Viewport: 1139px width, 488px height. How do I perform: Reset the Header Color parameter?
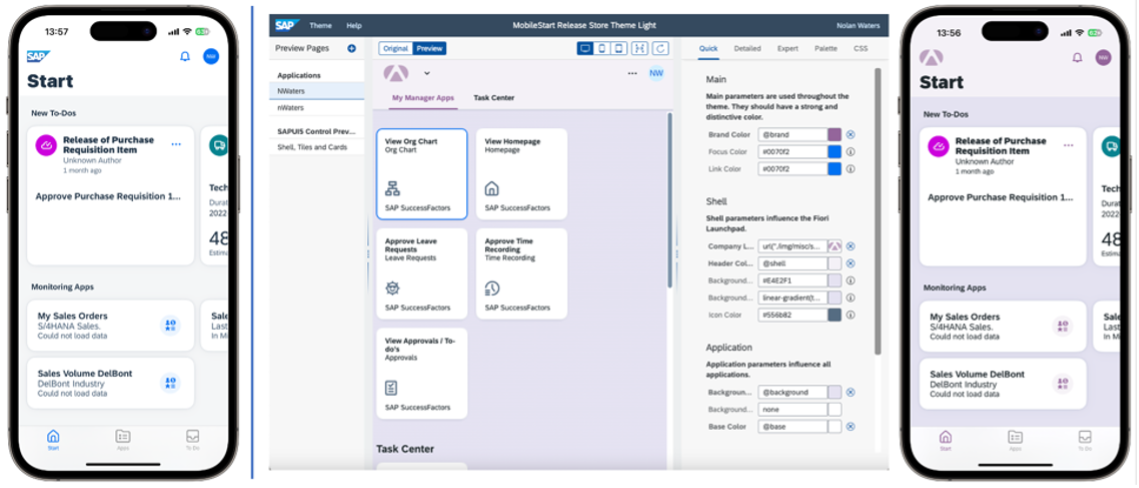click(x=851, y=264)
